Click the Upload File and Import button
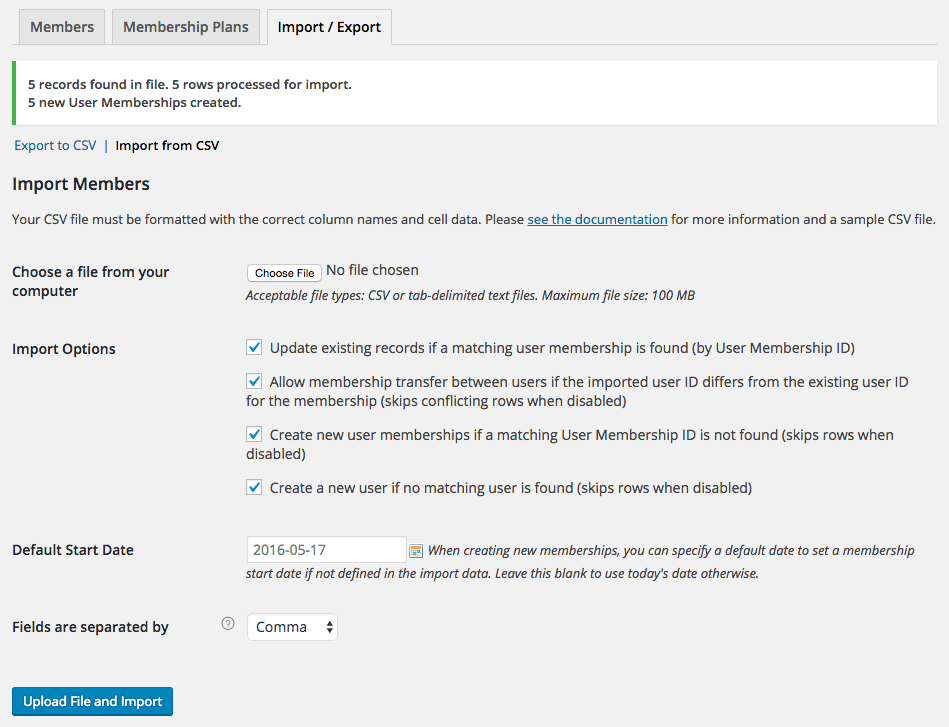Image resolution: width=949 pixels, height=727 pixels. tap(92, 701)
